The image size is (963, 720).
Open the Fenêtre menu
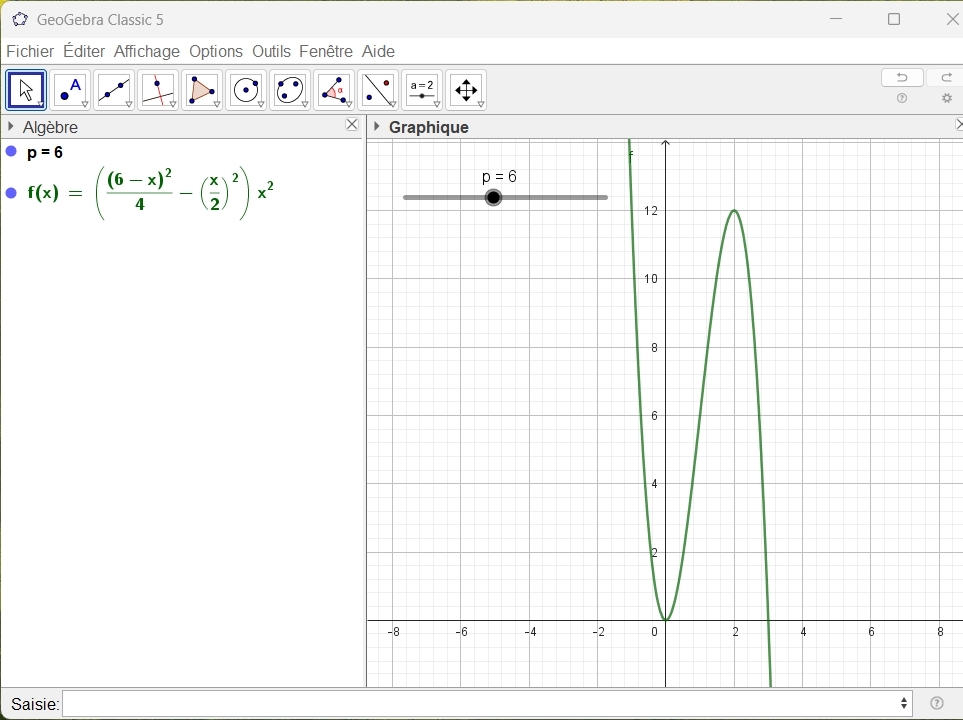coord(326,52)
